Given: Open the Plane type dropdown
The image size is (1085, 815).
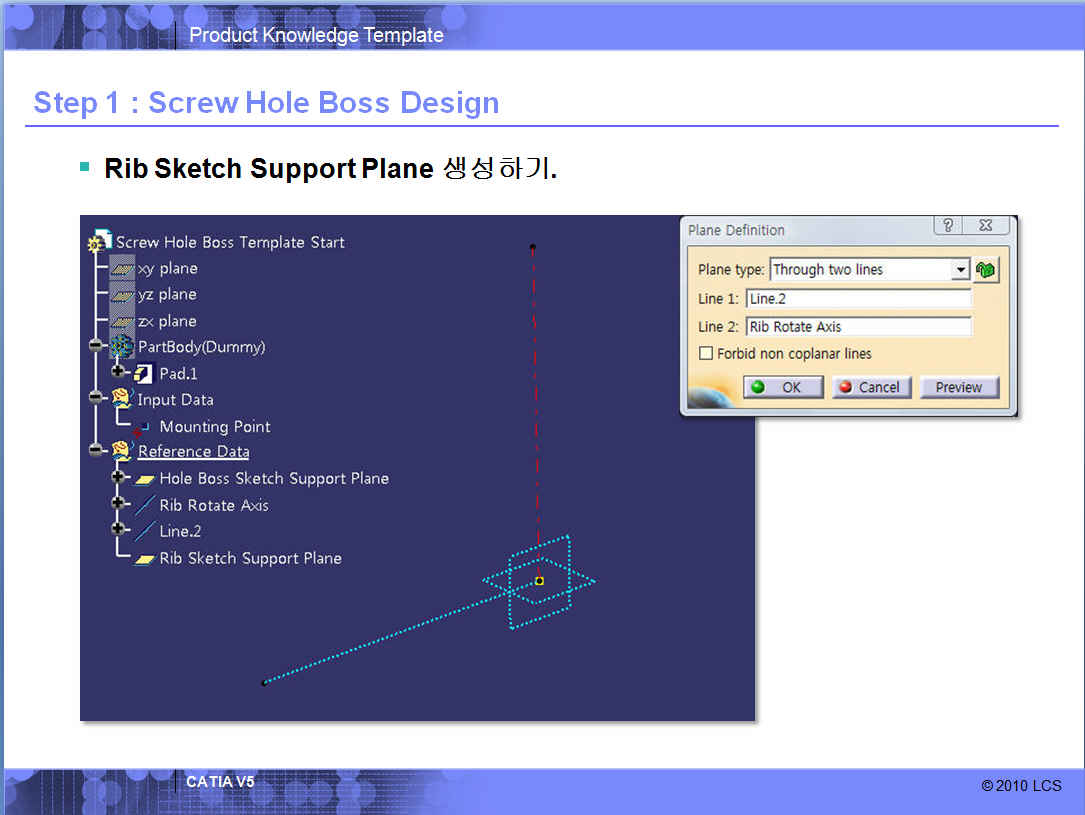Looking at the screenshot, I should [960, 270].
